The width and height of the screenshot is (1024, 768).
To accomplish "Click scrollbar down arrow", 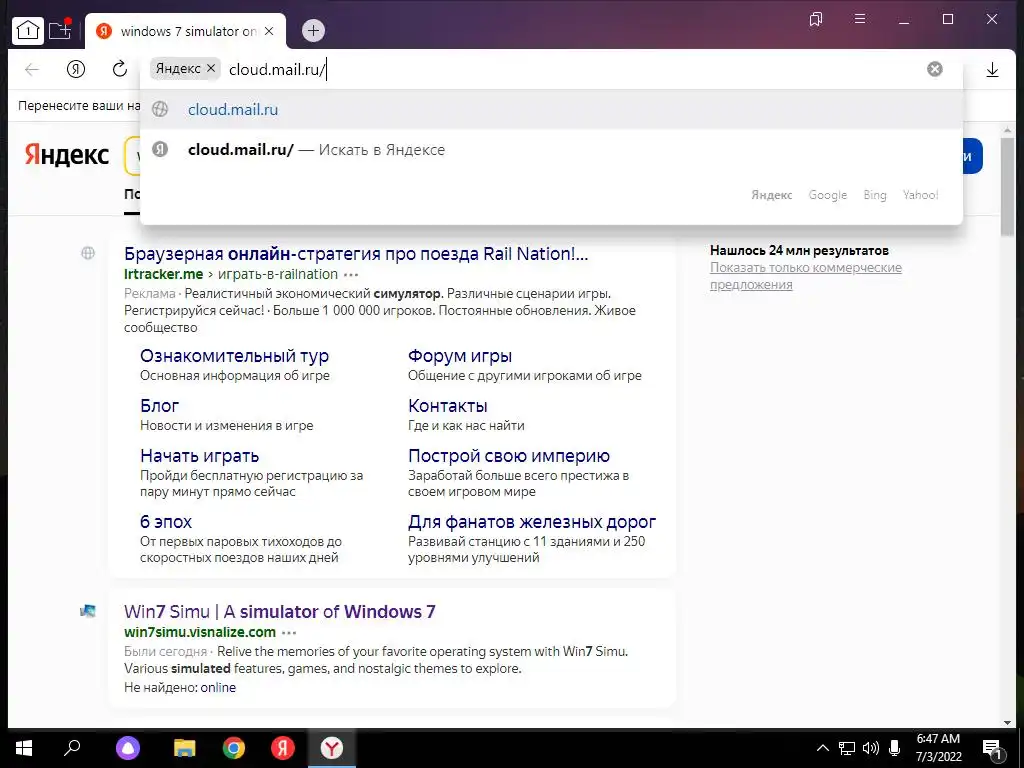I will point(1007,722).
